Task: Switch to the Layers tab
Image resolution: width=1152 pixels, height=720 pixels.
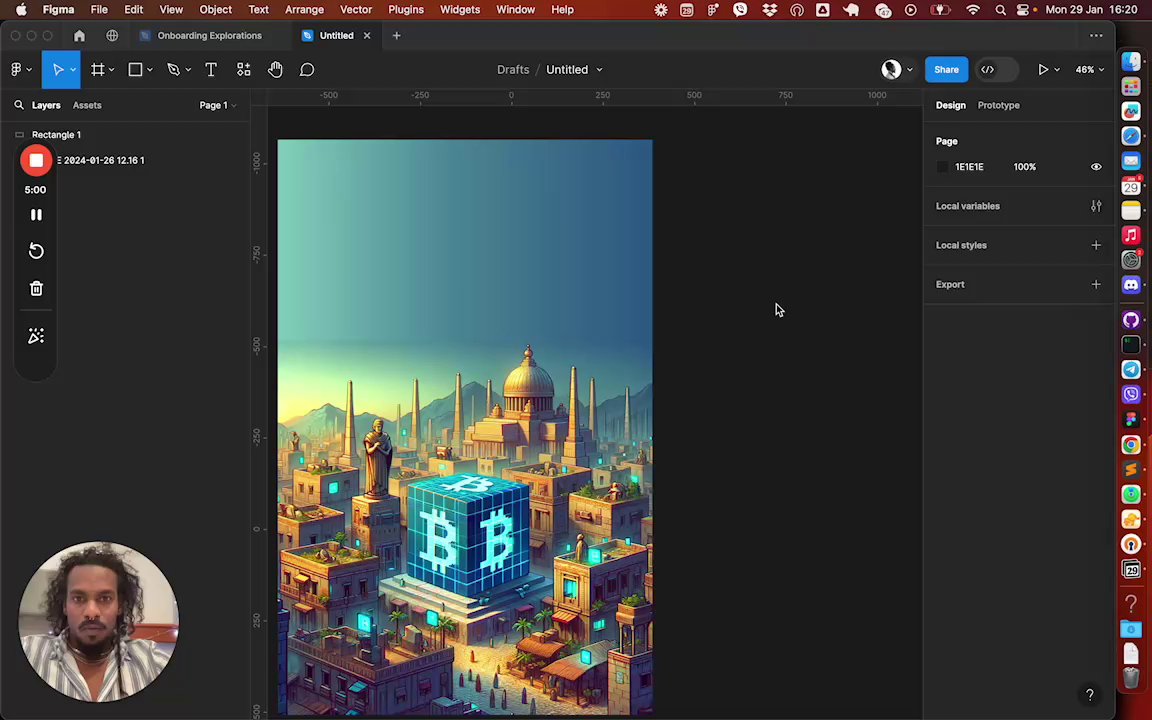Action: click(x=46, y=105)
